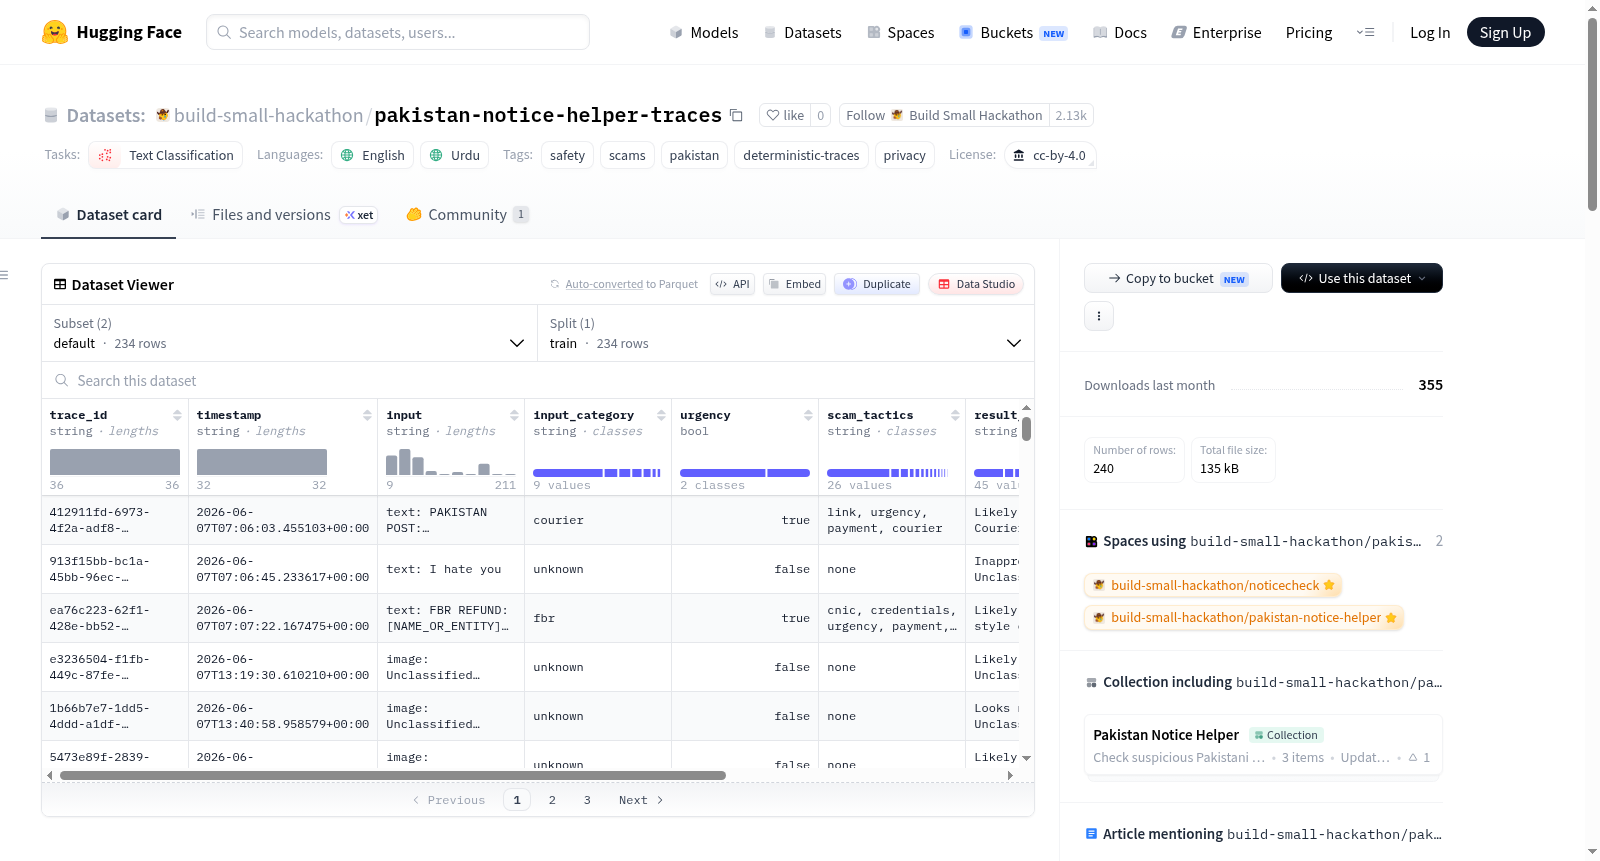1600x861 pixels.
Task: Follow Build Small Hackathon
Action: (944, 115)
